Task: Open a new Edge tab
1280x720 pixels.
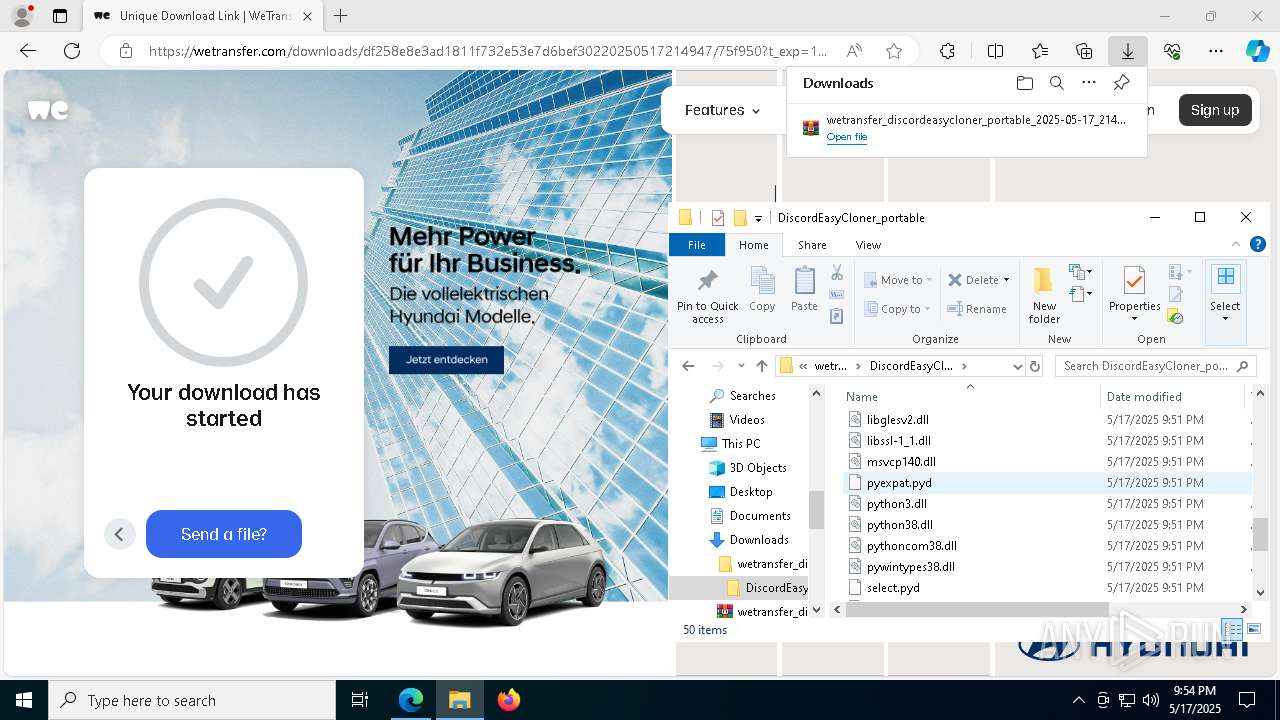Action: click(341, 16)
